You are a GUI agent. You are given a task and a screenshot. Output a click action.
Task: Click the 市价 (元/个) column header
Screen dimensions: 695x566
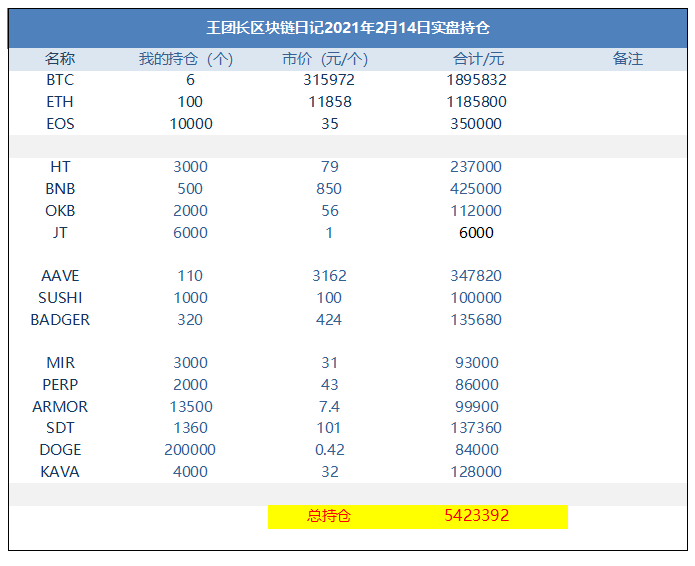point(325,59)
